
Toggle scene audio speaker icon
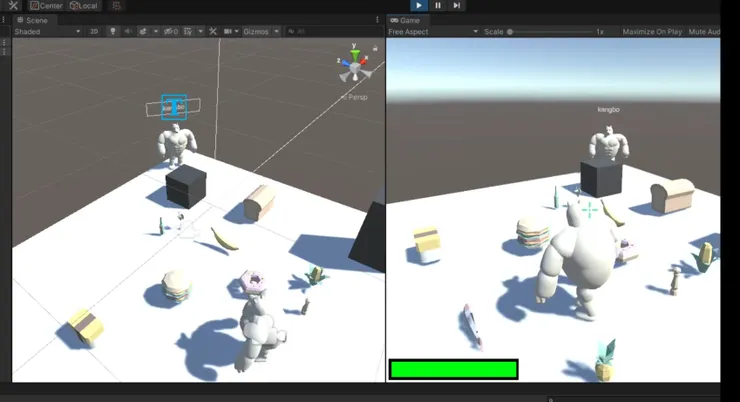(x=128, y=31)
